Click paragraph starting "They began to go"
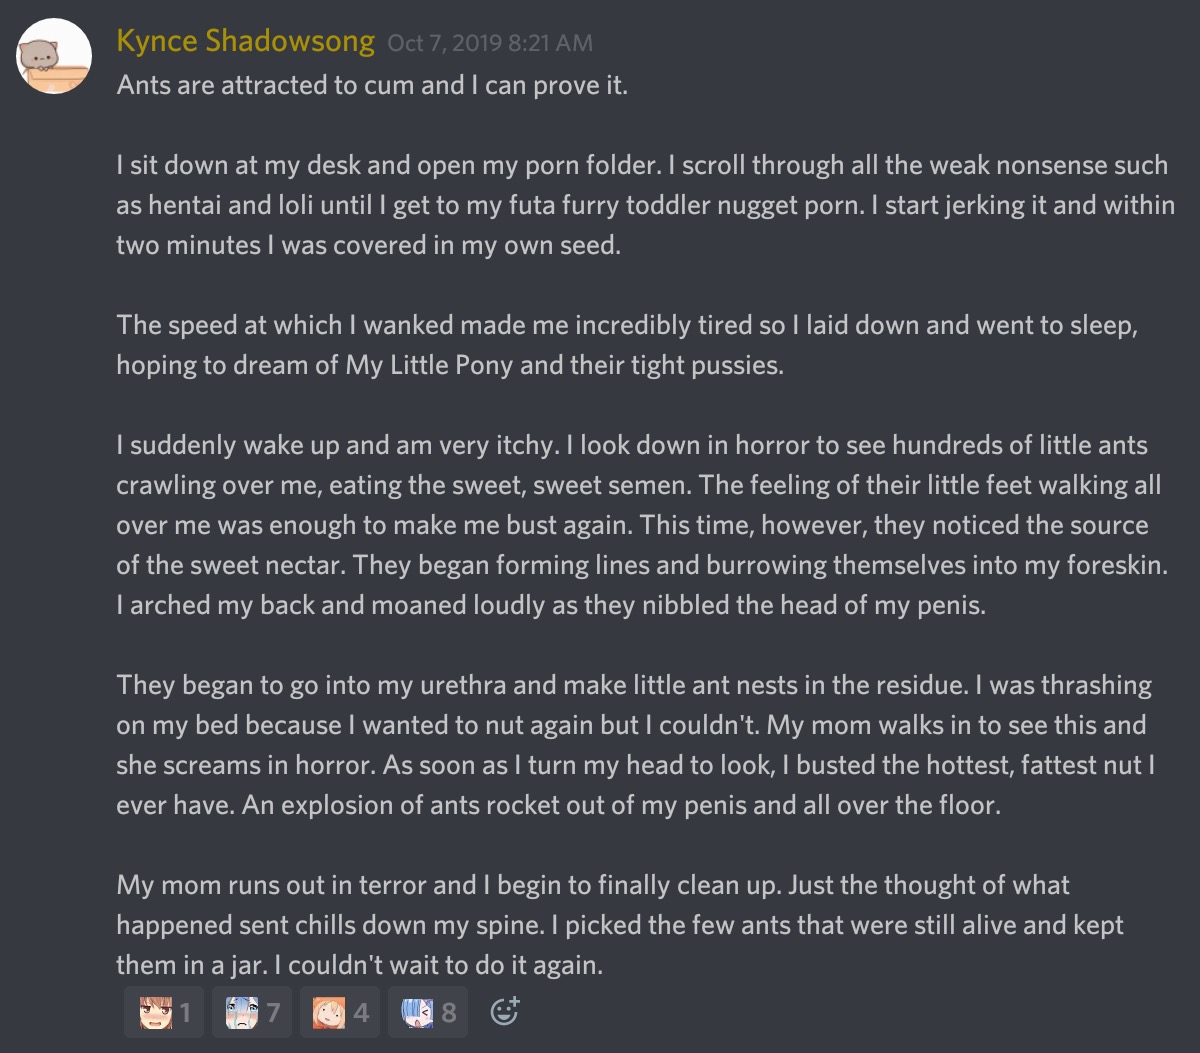 [634, 745]
